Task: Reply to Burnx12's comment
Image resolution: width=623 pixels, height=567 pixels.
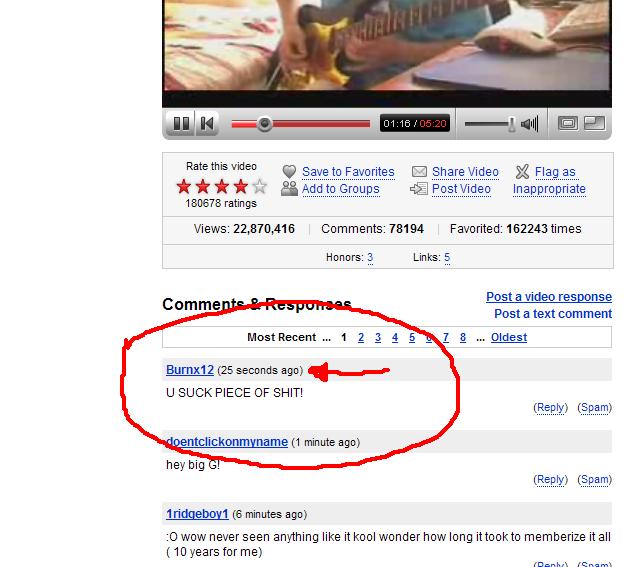Action: 550,408
